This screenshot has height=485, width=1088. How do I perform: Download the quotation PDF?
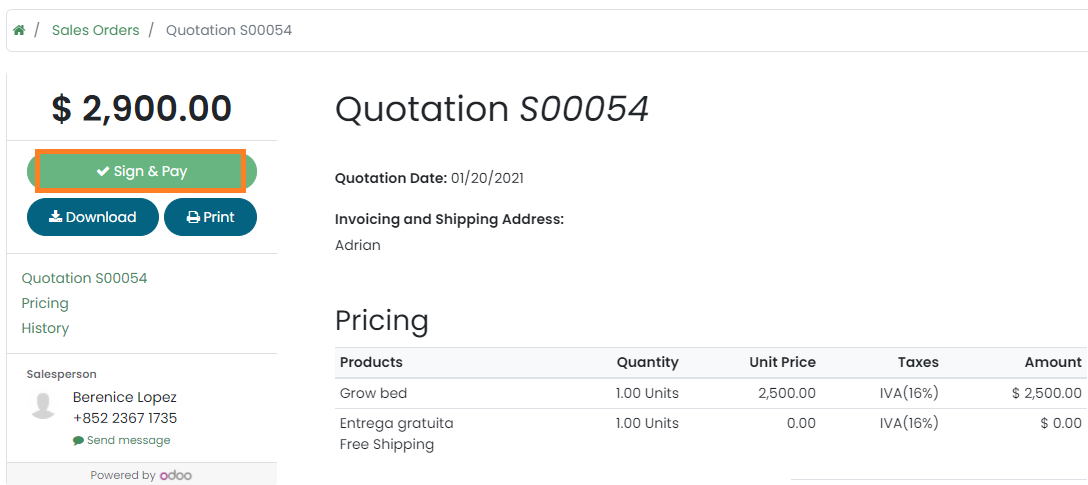(x=93, y=217)
